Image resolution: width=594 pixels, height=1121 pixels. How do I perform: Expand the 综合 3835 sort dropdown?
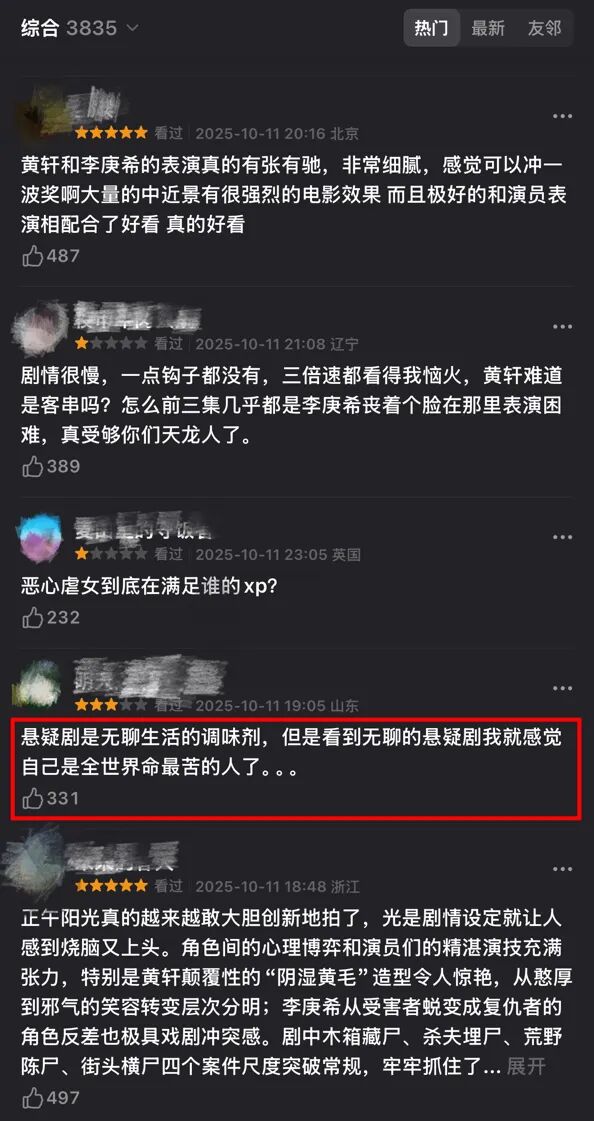[79, 28]
